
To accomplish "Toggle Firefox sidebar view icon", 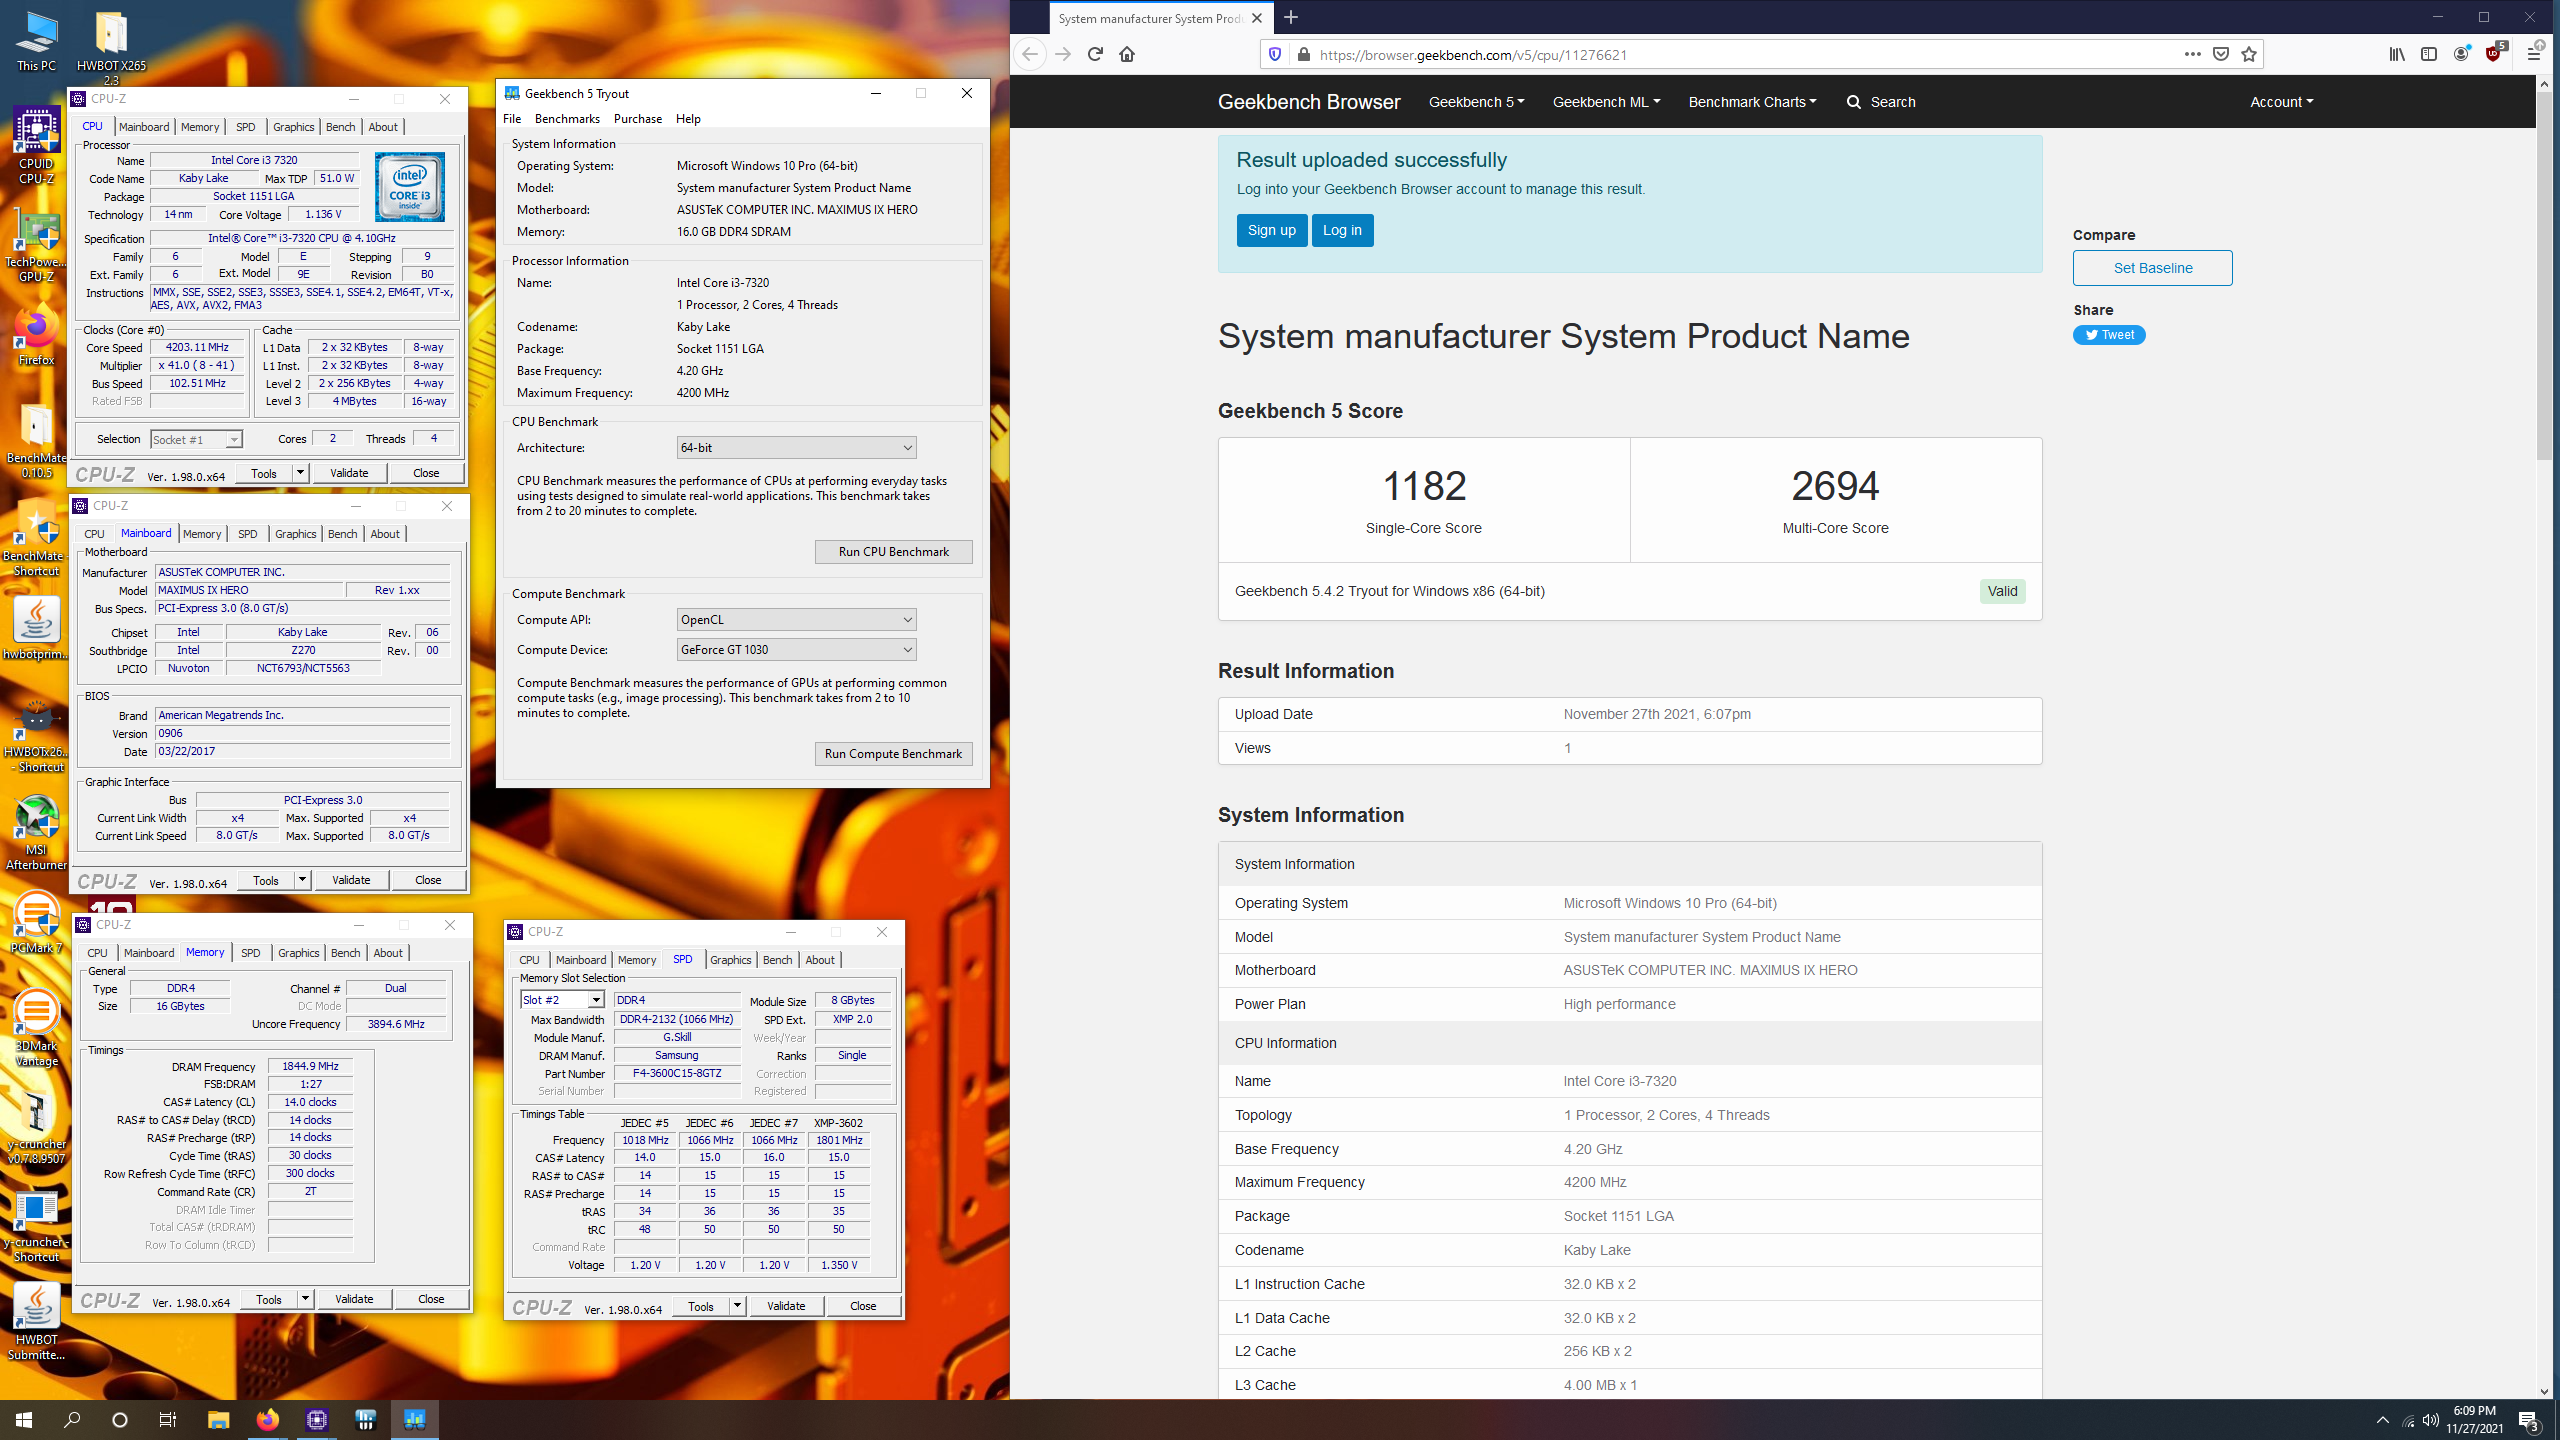I will point(2429,54).
